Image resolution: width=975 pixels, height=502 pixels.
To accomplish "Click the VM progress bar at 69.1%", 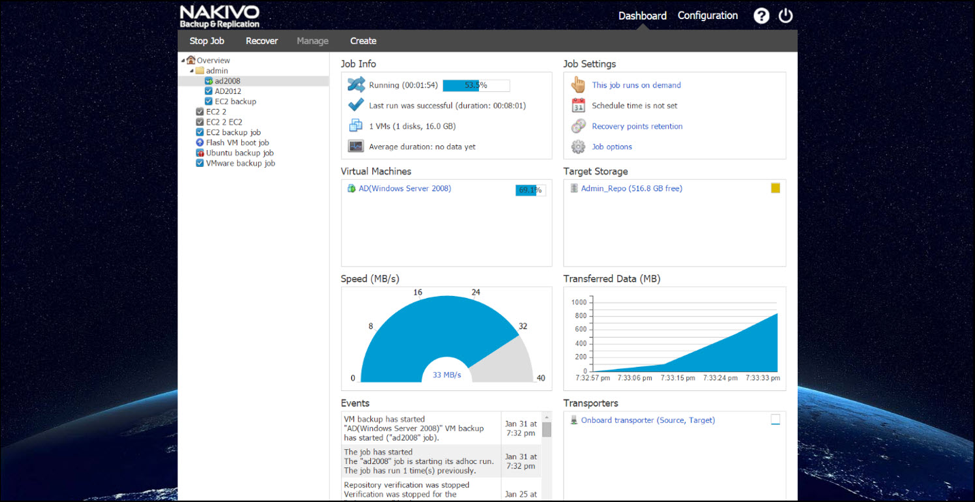I will point(530,190).
